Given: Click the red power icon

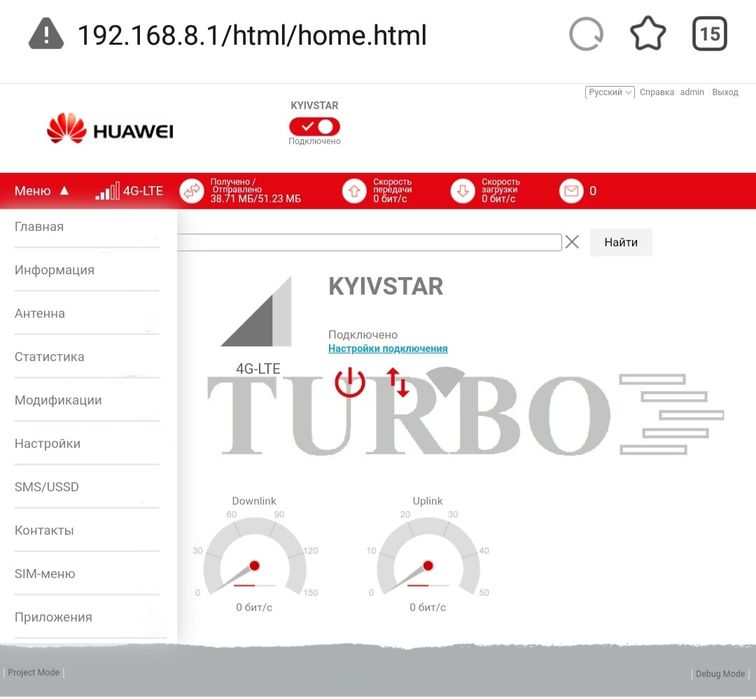Looking at the screenshot, I should [x=350, y=382].
